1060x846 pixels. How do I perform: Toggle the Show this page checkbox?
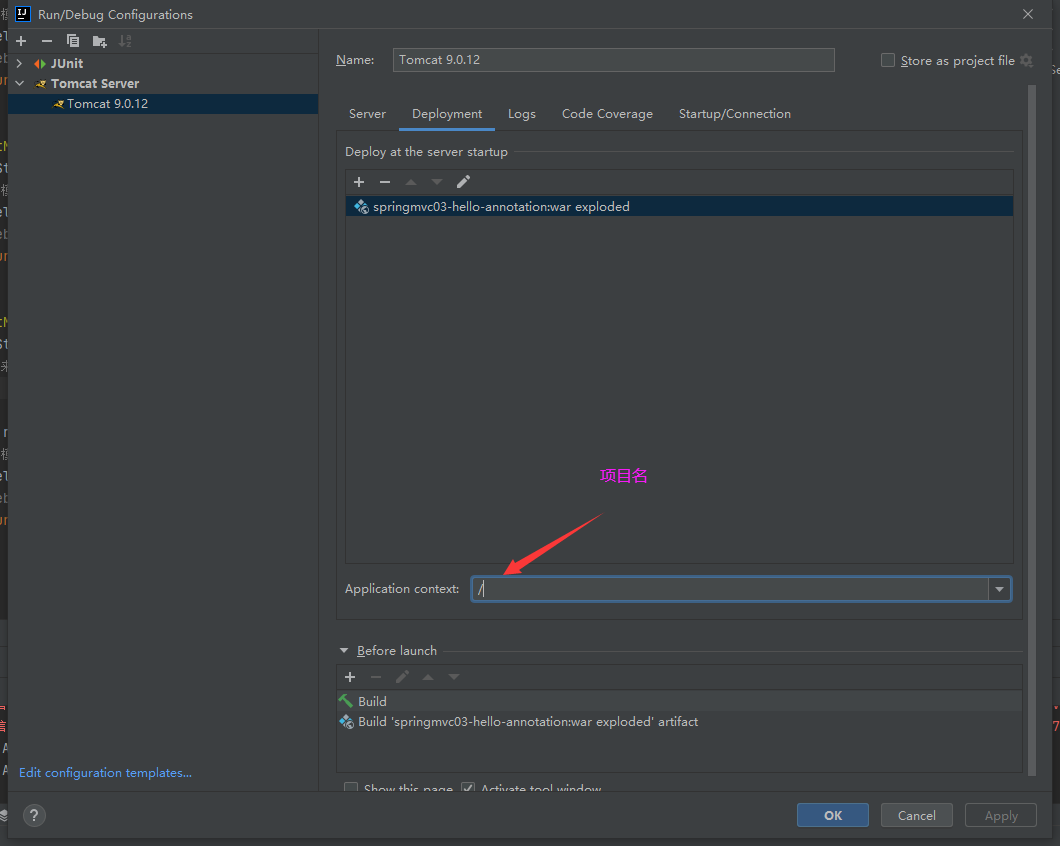[351, 787]
